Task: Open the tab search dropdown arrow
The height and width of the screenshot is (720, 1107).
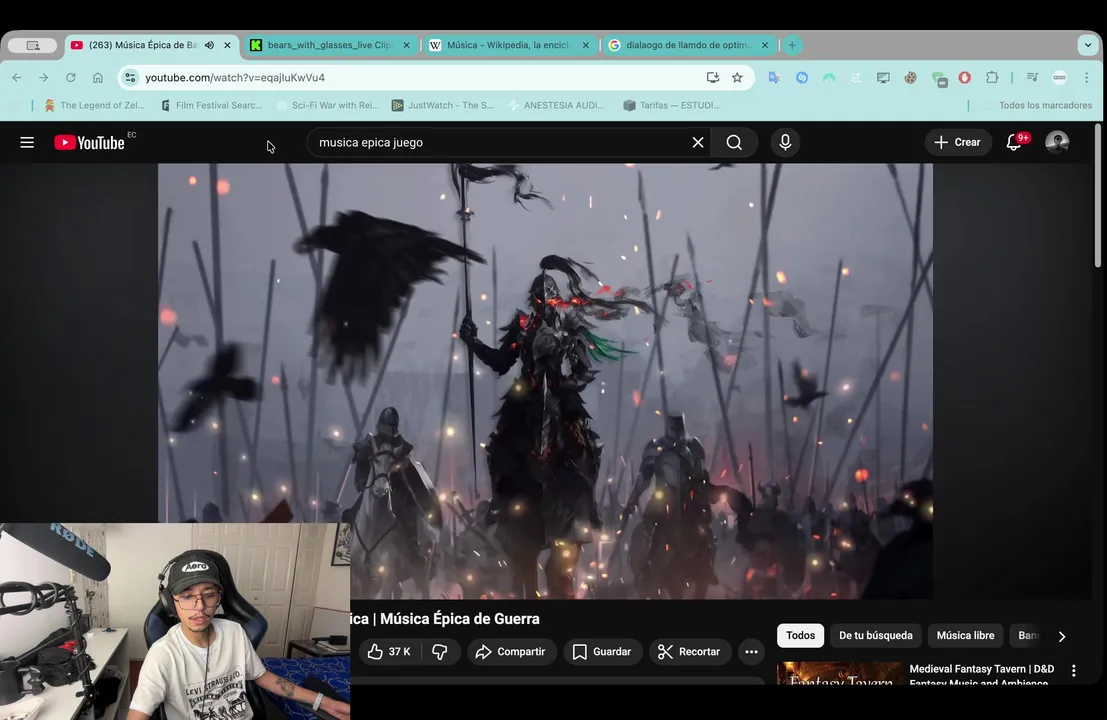Action: (x=1088, y=45)
